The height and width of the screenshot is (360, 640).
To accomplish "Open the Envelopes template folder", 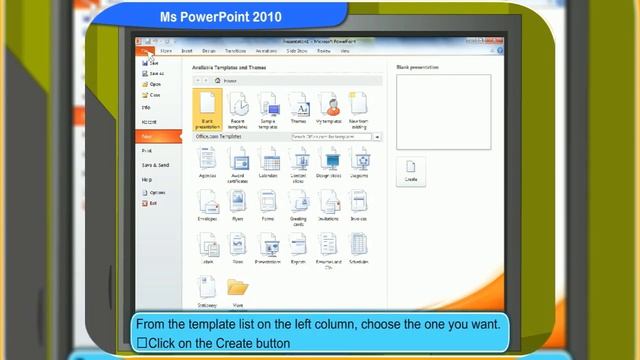I will 207,206.
